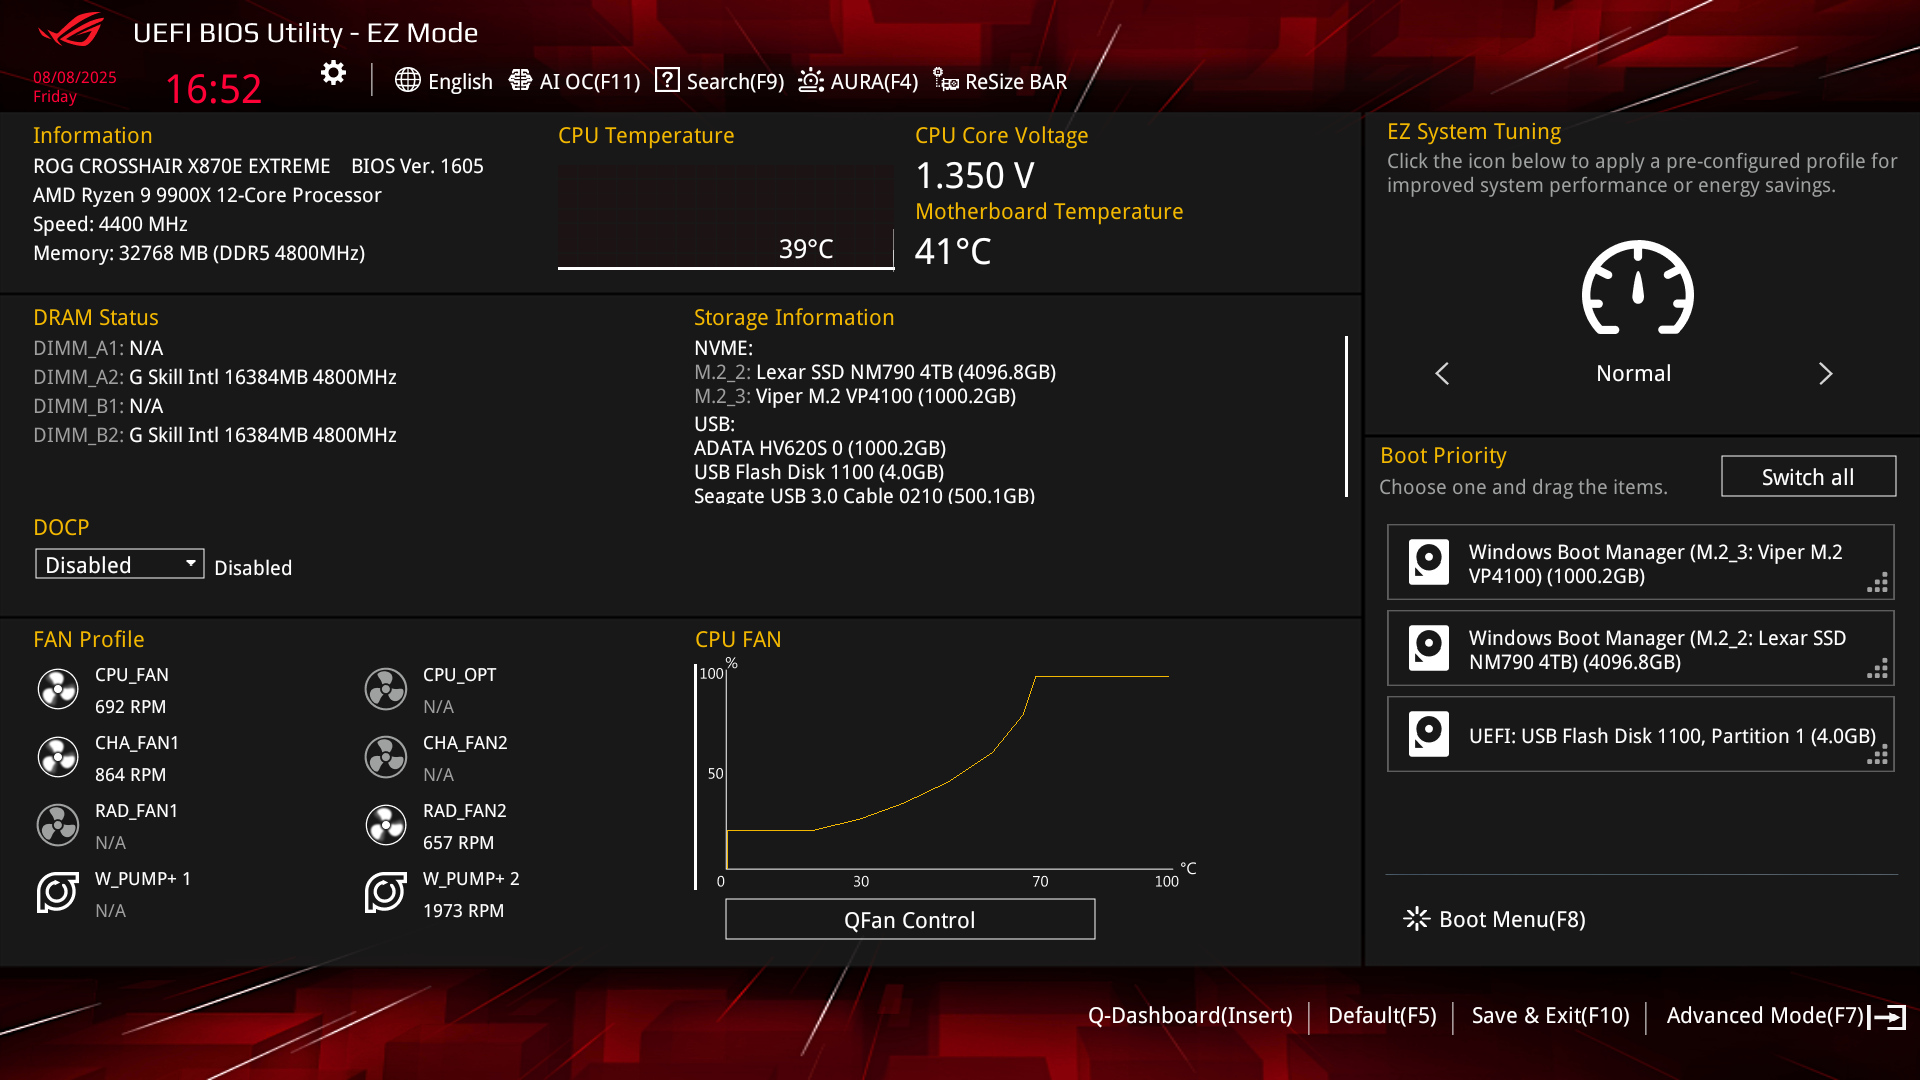
Task: Open settings via the gear icon
Action: click(x=333, y=73)
